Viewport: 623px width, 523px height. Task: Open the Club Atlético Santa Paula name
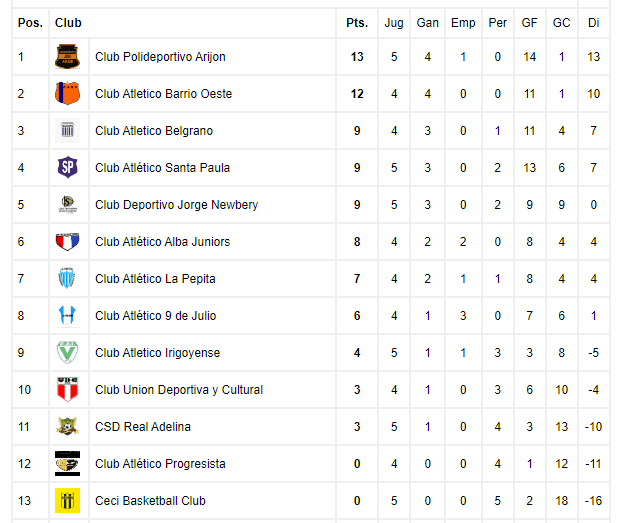click(163, 168)
